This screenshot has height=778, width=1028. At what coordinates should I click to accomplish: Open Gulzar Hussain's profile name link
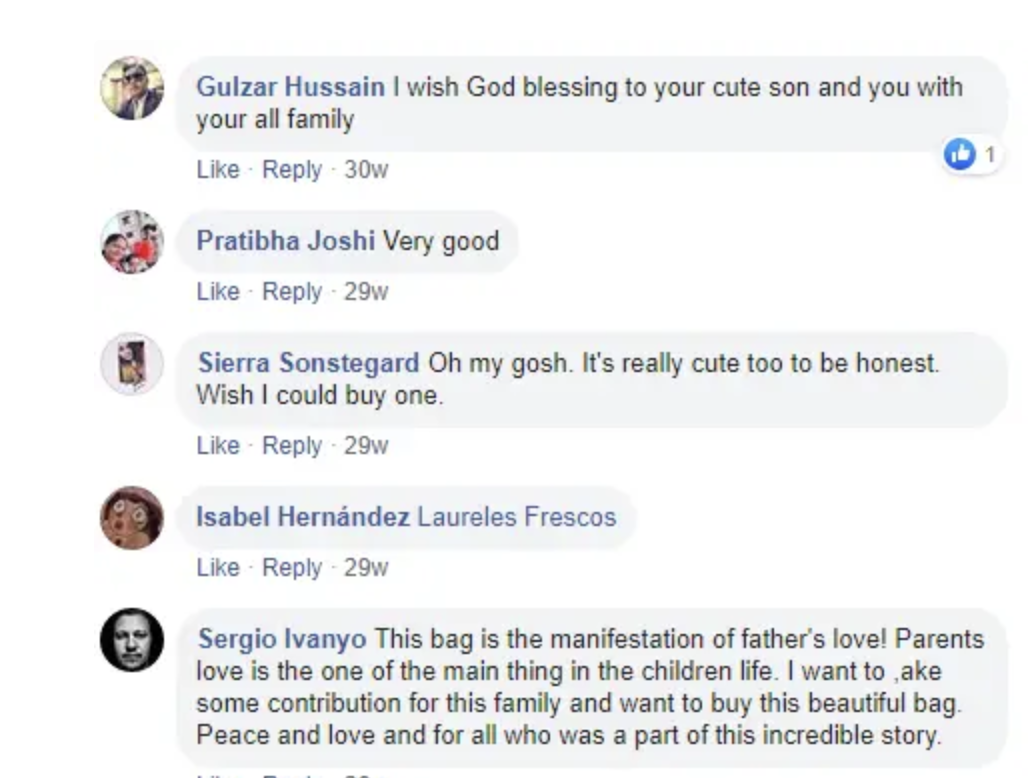pyautogui.click(x=290, y=87)
